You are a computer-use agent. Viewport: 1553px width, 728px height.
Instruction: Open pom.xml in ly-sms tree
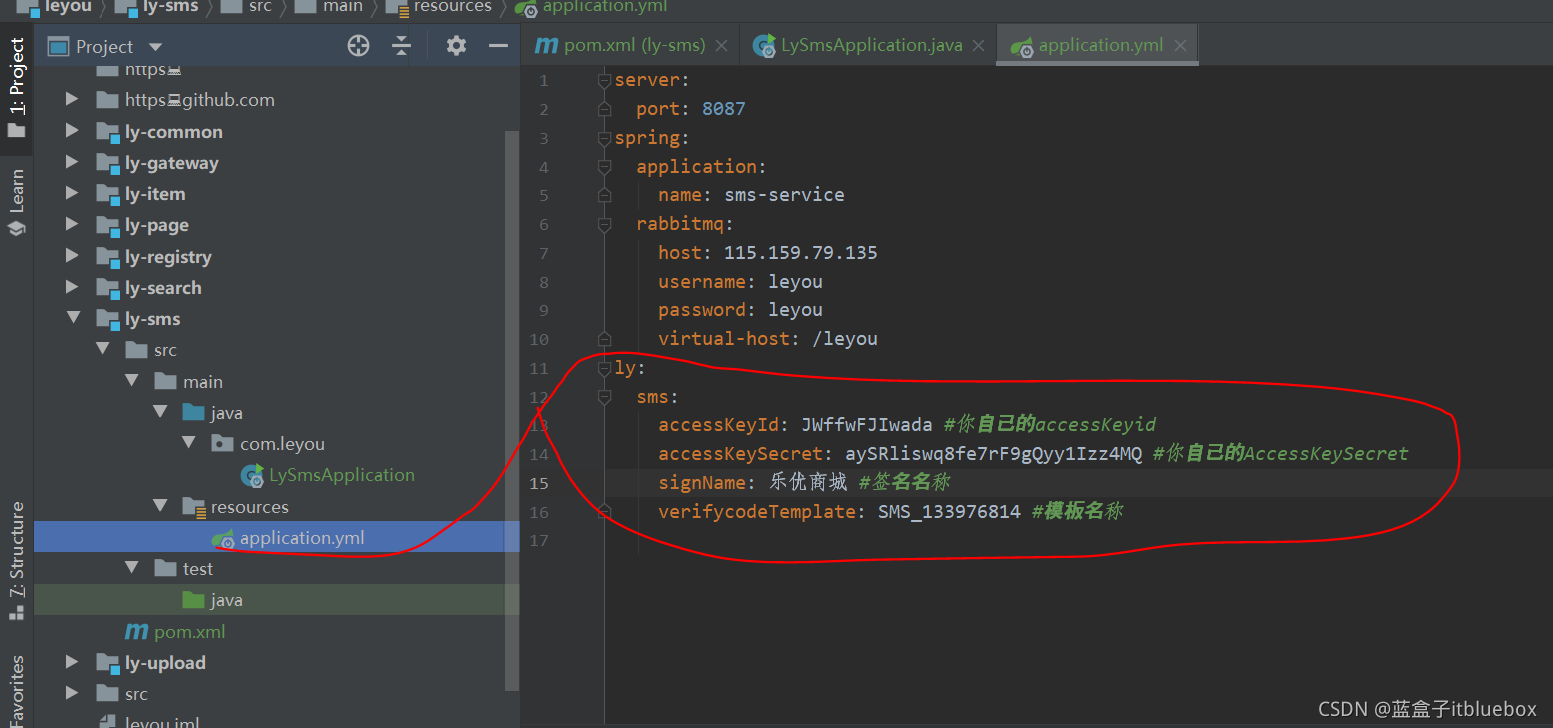[189, 632]
